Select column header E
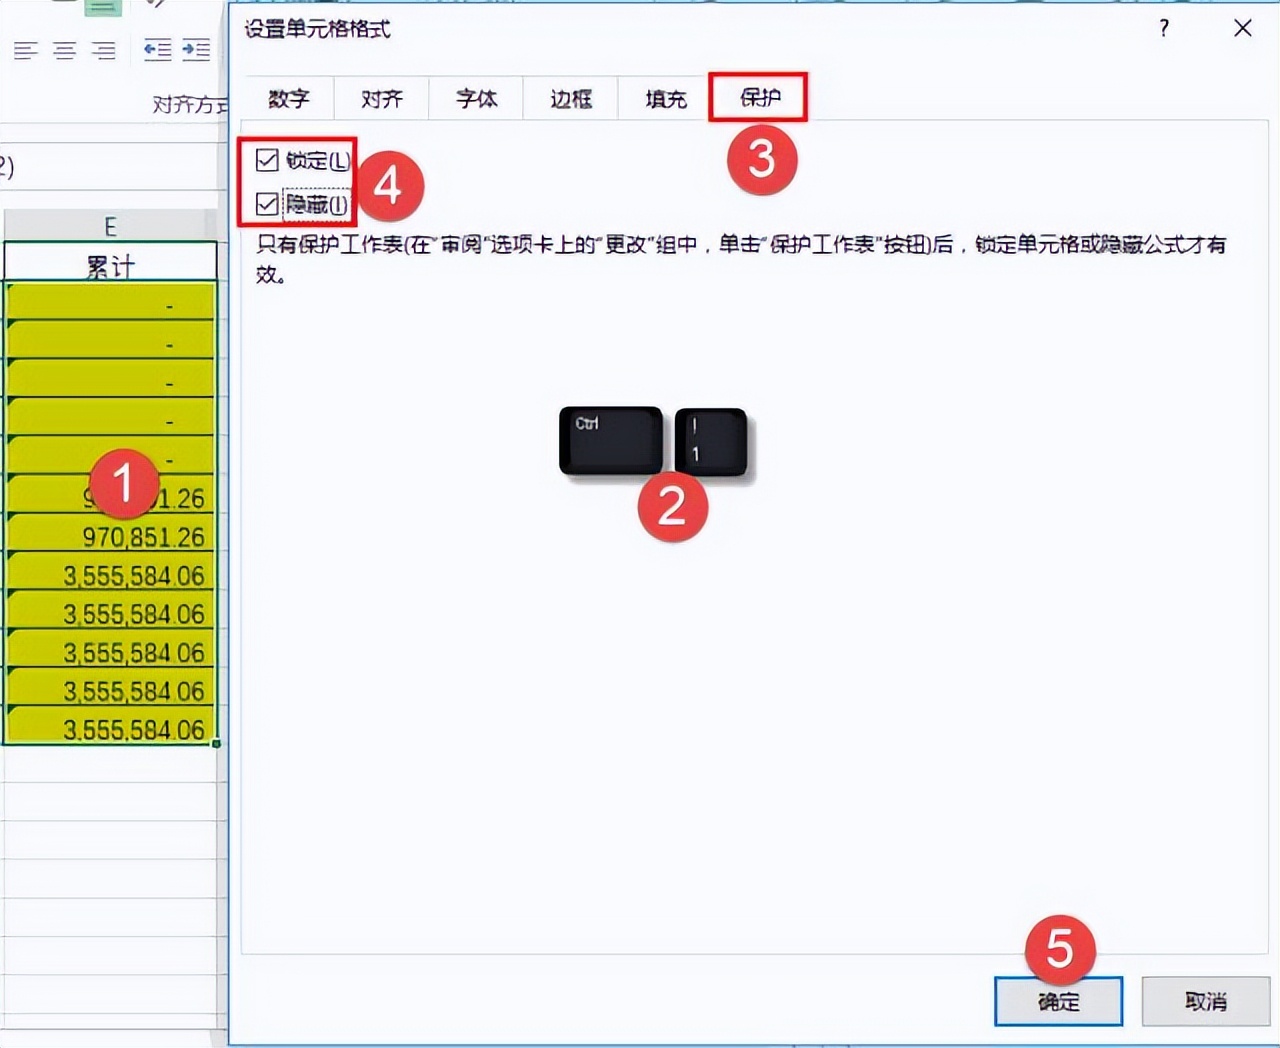Image resolution: width=1280 pixels, height=1048 pixels. pos(110,225)
